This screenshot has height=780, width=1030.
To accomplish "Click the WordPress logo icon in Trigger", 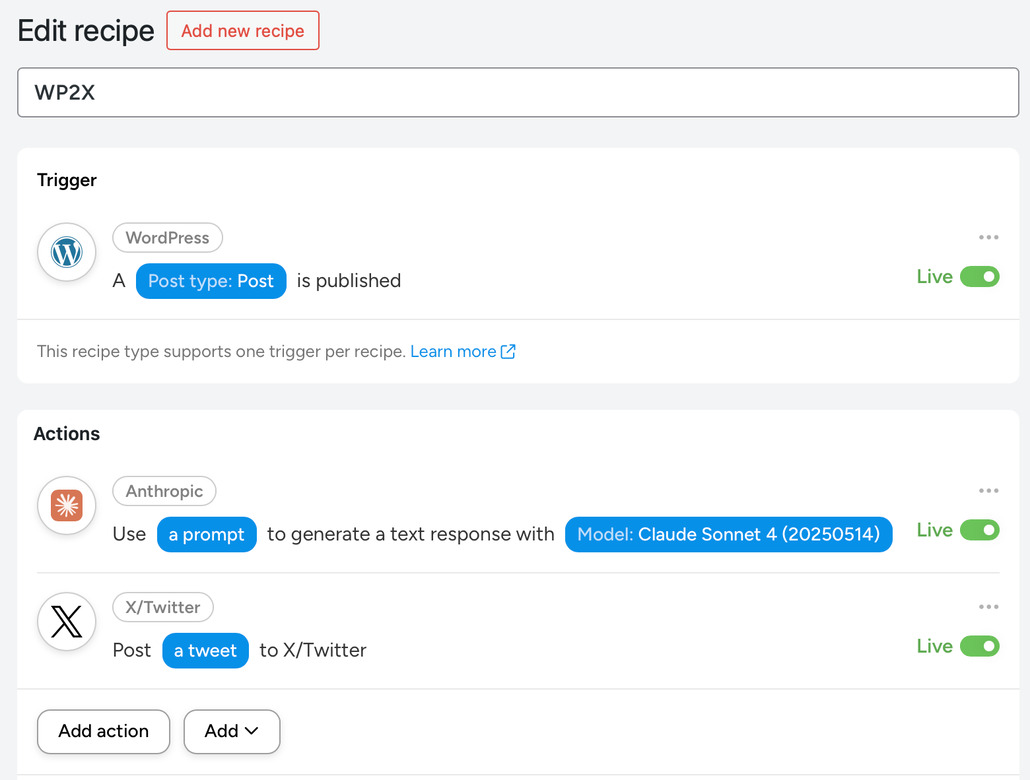I will click(67, 252).
